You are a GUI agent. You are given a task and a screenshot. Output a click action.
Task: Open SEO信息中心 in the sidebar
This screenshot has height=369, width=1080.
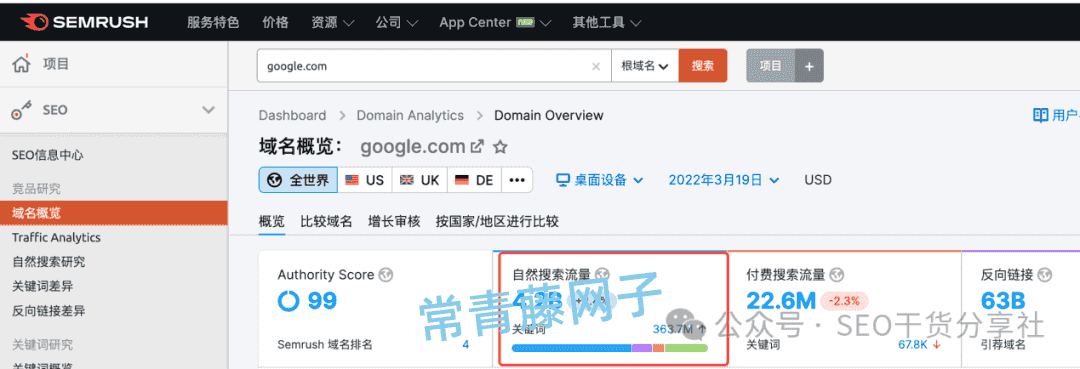pyautogui.click(x=48, y=156)
